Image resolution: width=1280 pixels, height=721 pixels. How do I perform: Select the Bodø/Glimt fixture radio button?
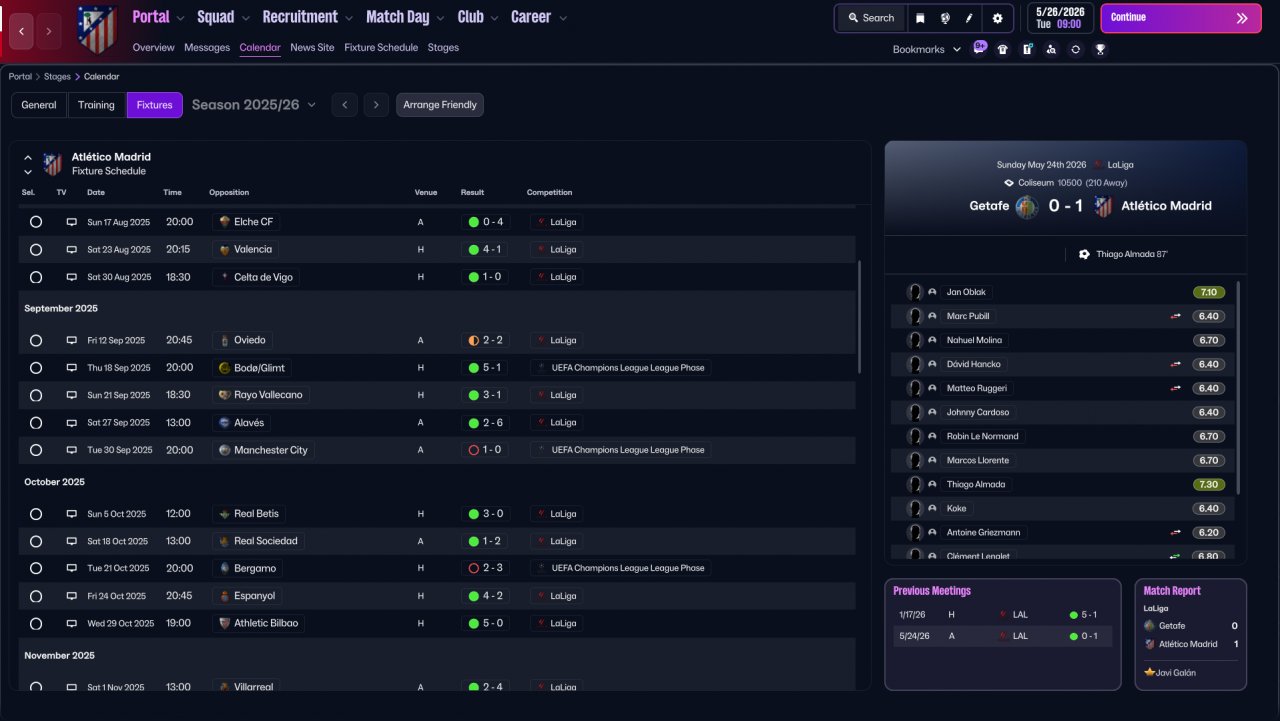[36, 368]
